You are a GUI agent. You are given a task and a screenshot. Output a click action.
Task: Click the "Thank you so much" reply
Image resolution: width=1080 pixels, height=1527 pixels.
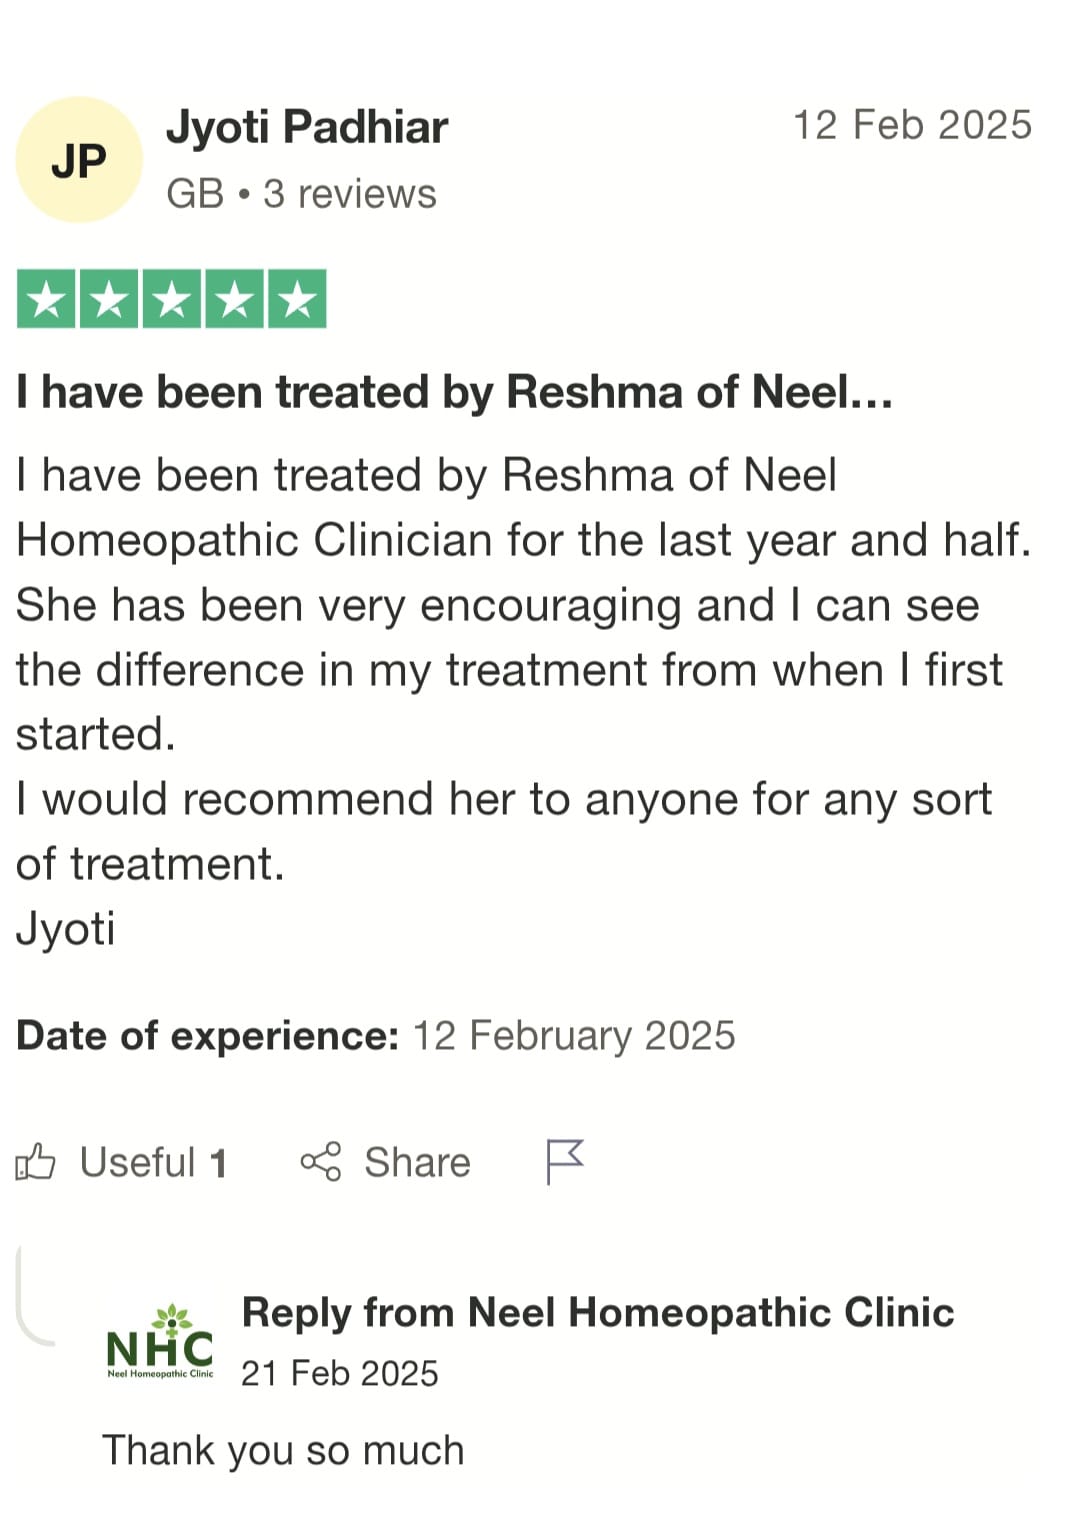tap(283, 1450)
